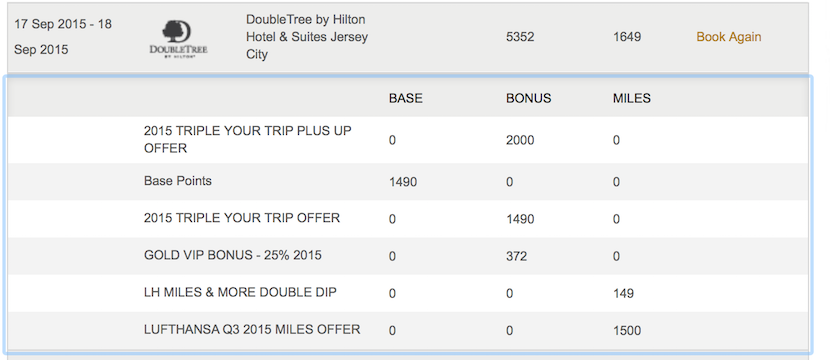Screen dimensions: 830x360
Task: Select the 17 Sep 2015 stay dates
Action: [62, 37]
